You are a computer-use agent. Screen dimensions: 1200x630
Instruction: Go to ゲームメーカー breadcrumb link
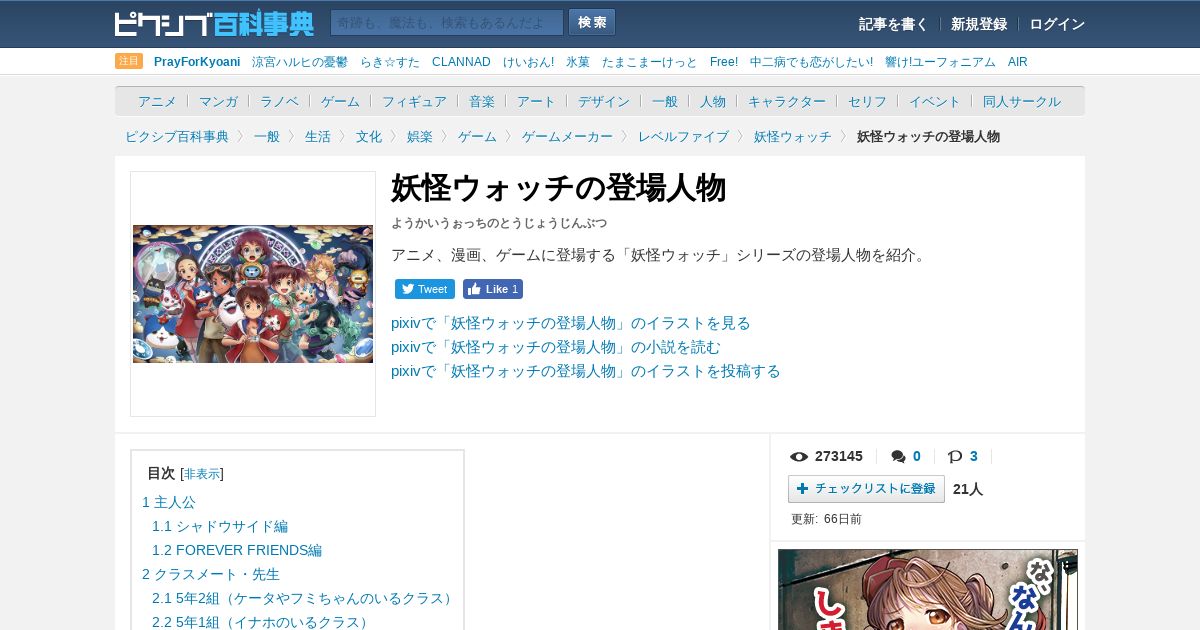[567, 137]
